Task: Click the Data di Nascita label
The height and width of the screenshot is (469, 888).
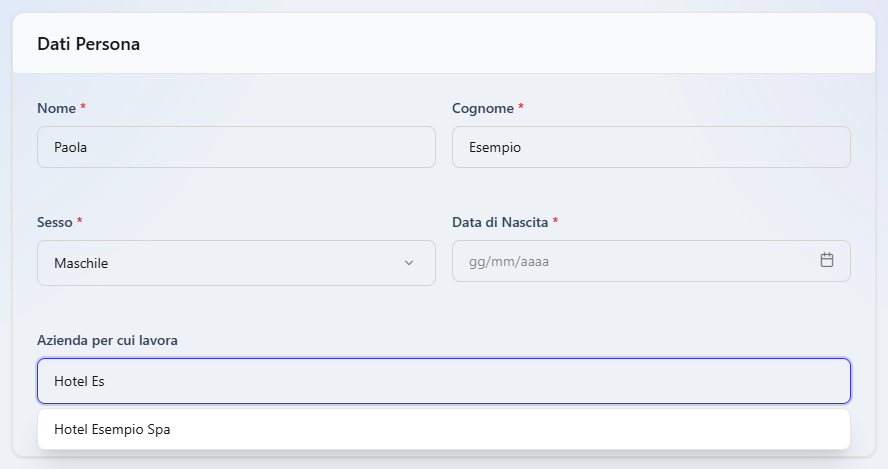Action: click(x=500, y=222)
